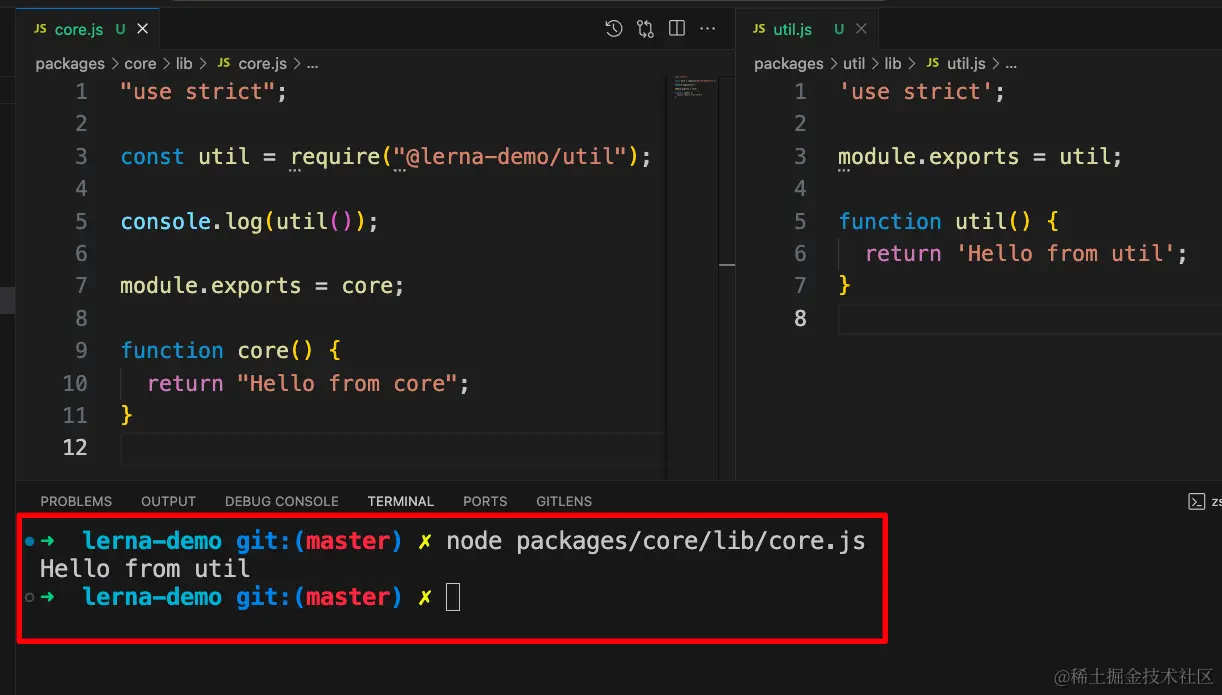Click 'const util' declaration in core.js

(185, 156)
